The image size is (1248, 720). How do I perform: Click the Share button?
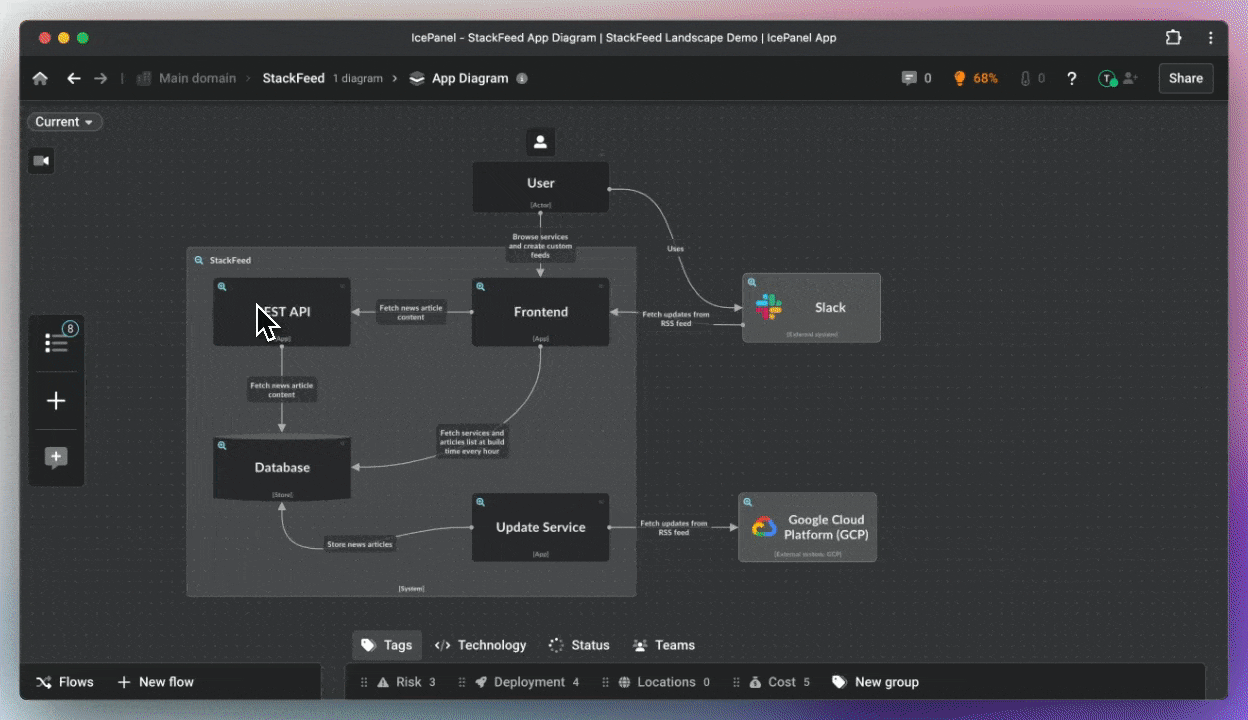tap(1185, 78)
